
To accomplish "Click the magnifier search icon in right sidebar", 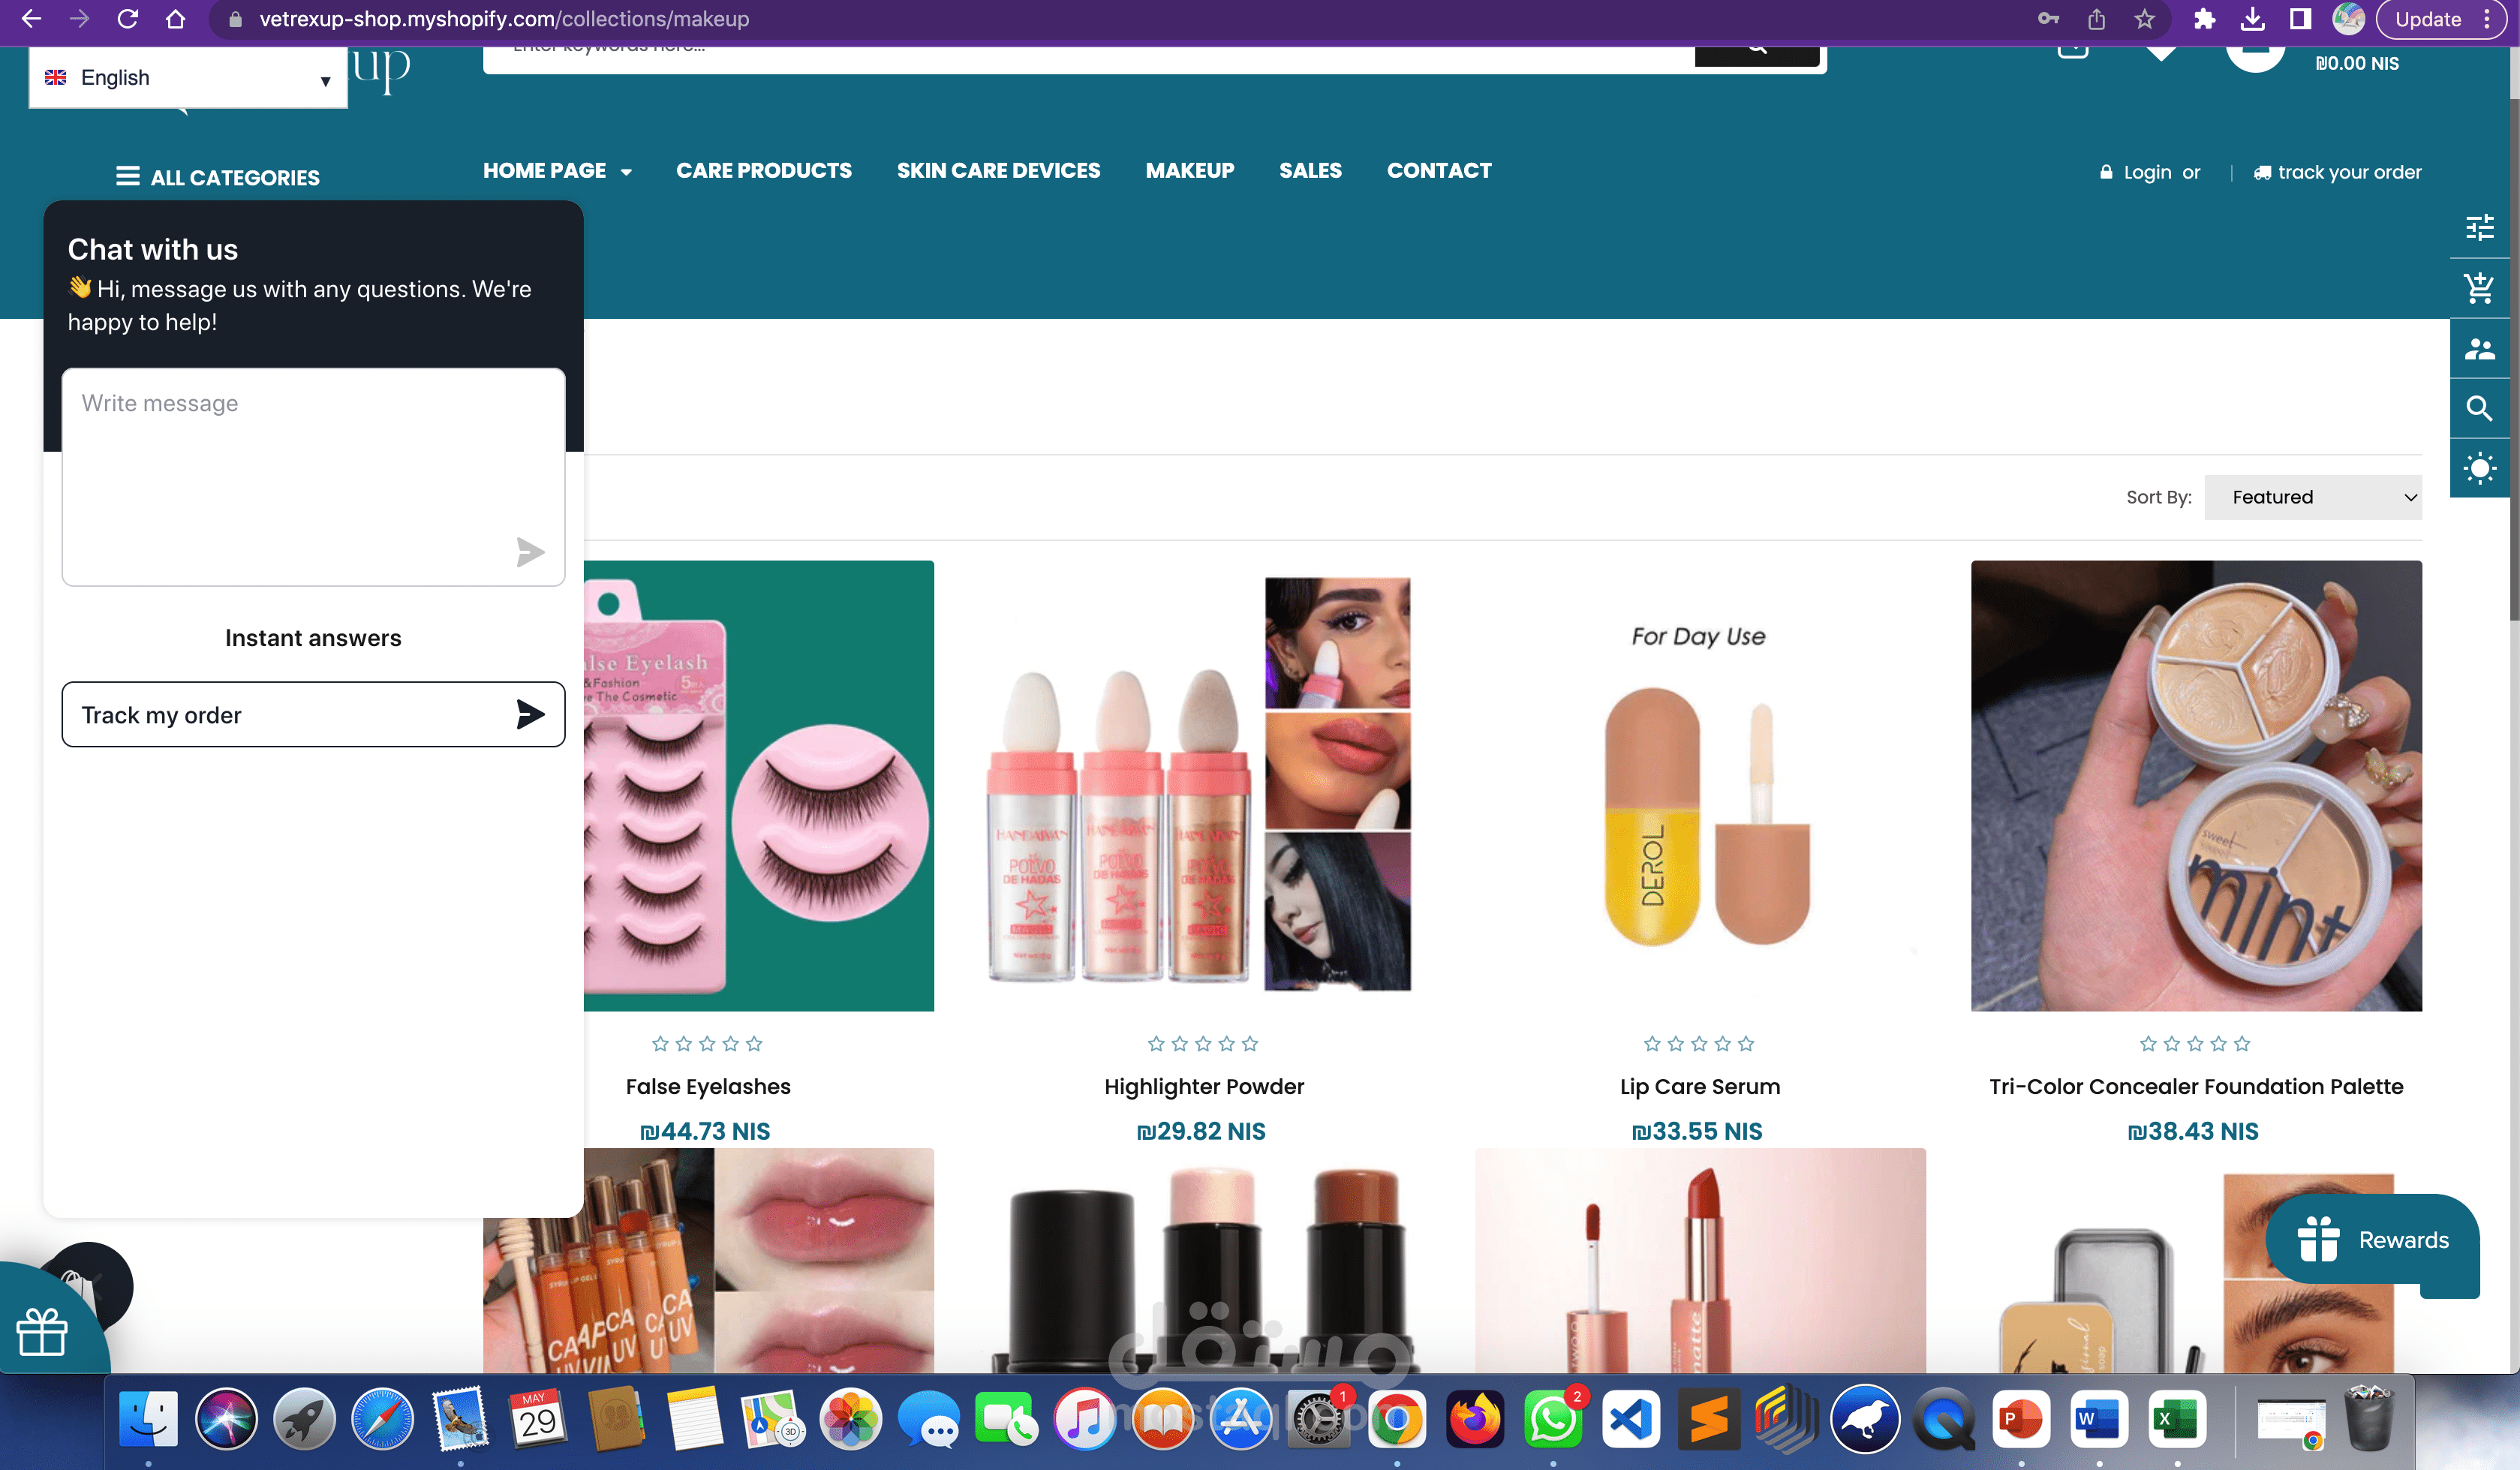I will (x=2480, y=408).
